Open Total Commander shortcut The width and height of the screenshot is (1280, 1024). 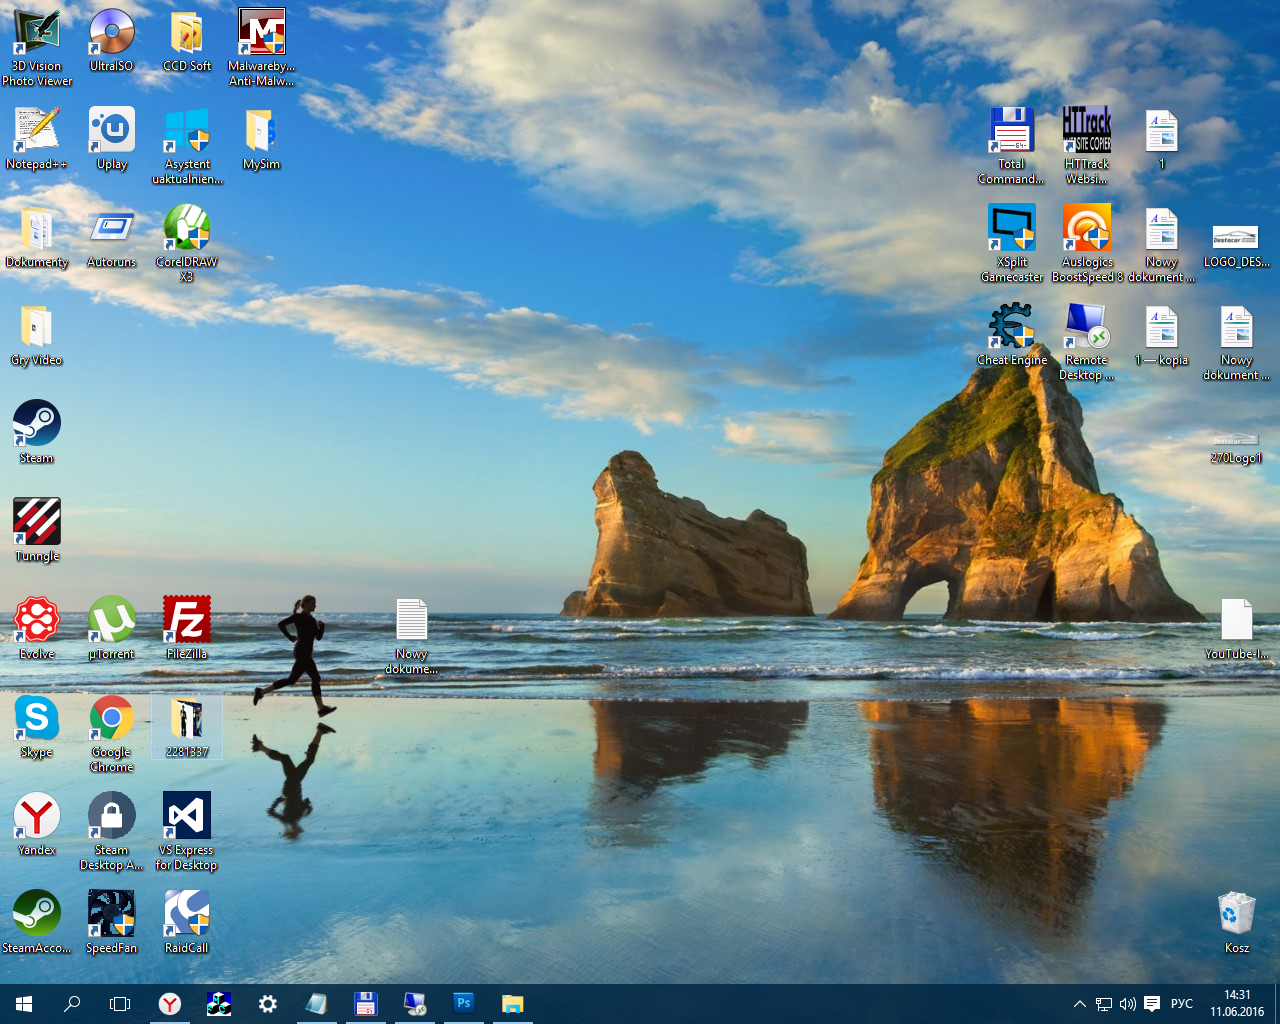point(1012,145)
